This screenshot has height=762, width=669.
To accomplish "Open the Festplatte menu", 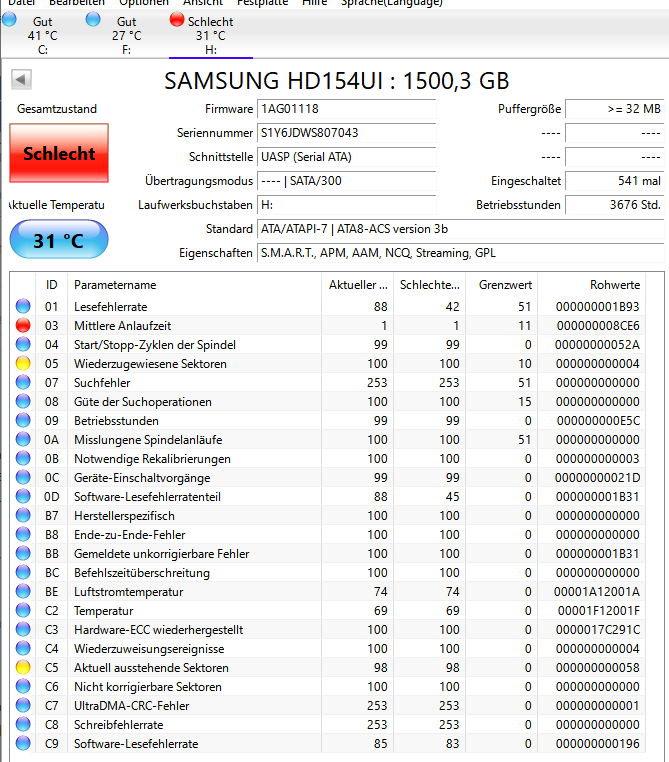I will click(x=262, y=3).
